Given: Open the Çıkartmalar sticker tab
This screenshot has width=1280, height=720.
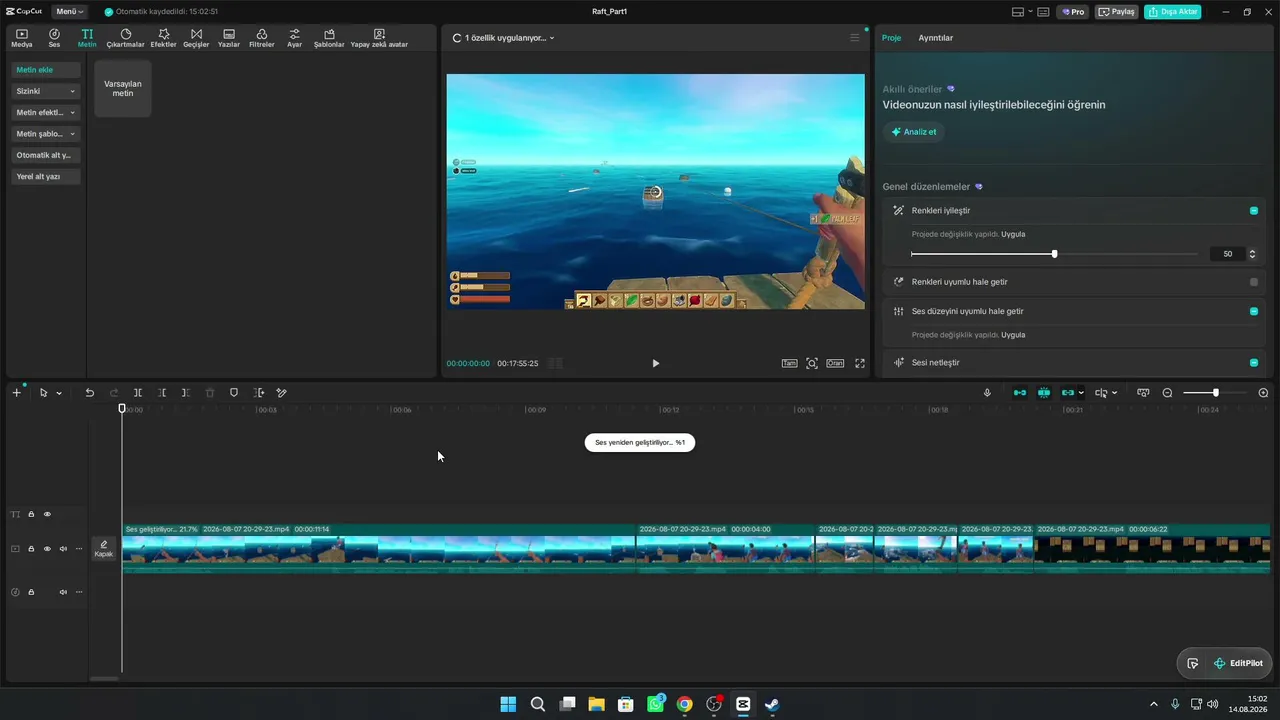Looking at the screenshot, I should 126,38.
